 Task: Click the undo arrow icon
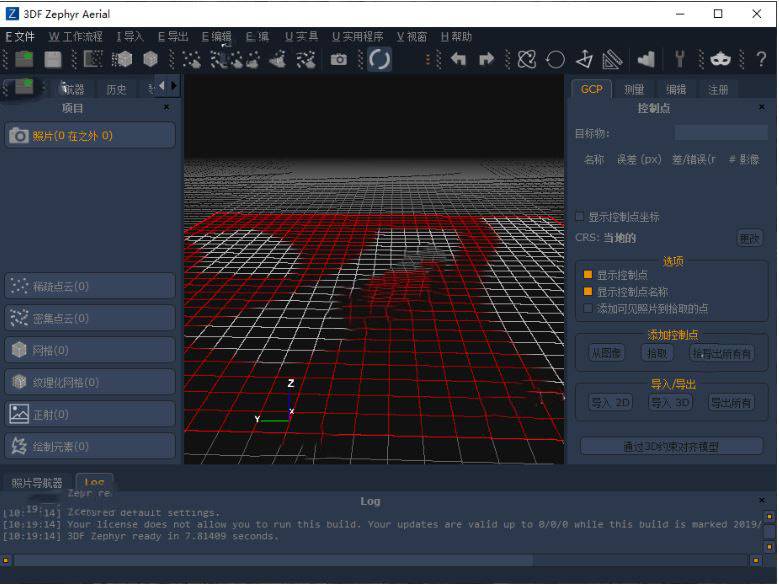[x=458, y=59]
